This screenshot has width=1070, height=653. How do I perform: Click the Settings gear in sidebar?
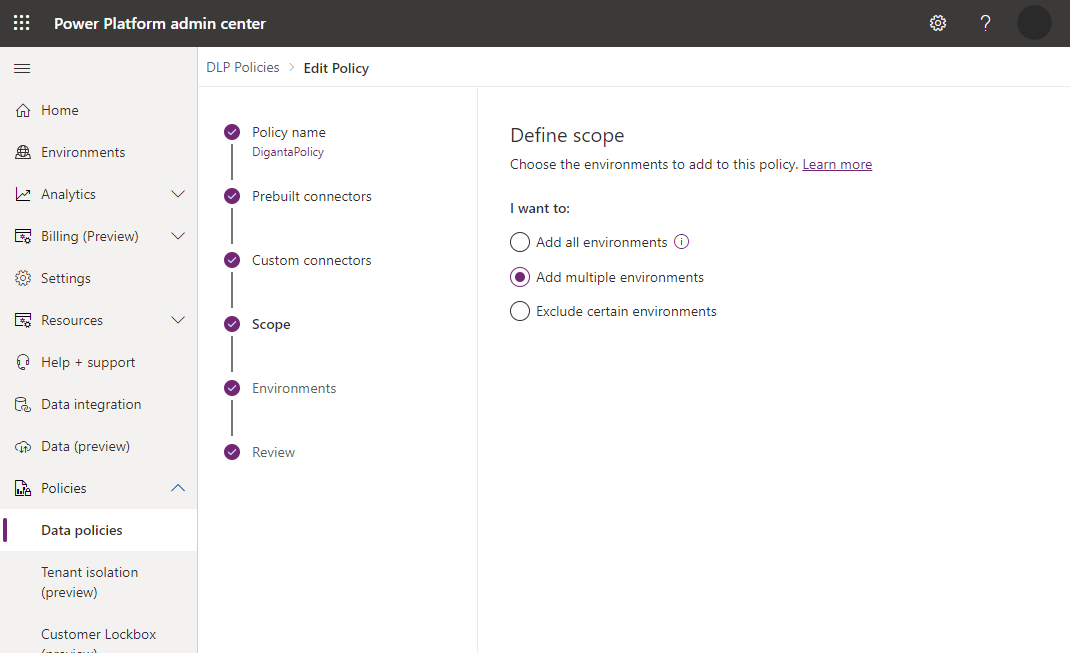(x=23, y=278)
